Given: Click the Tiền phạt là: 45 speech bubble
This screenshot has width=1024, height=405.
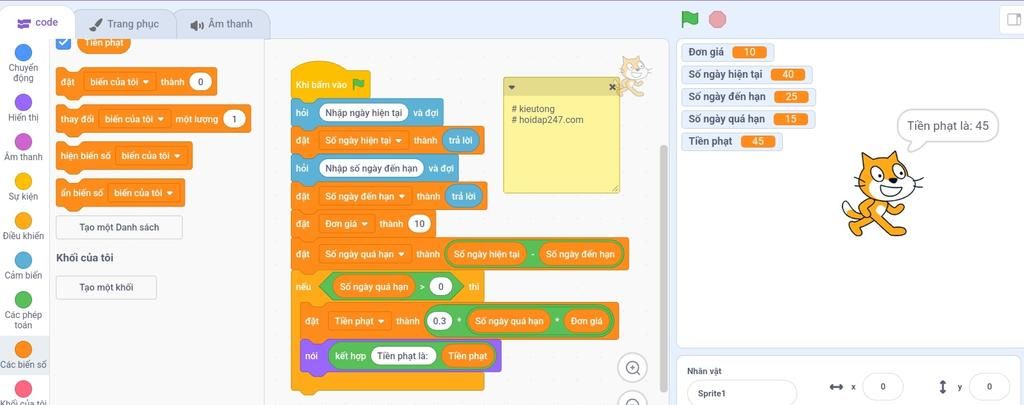Looking at the screenshot, I should point(948,126).
